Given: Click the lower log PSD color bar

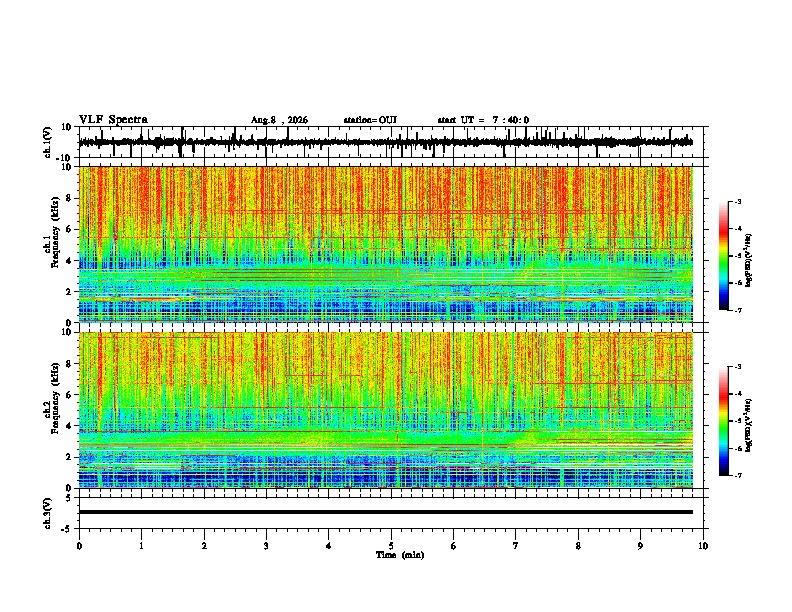Looking at the screenshot, I should point(724,421).
